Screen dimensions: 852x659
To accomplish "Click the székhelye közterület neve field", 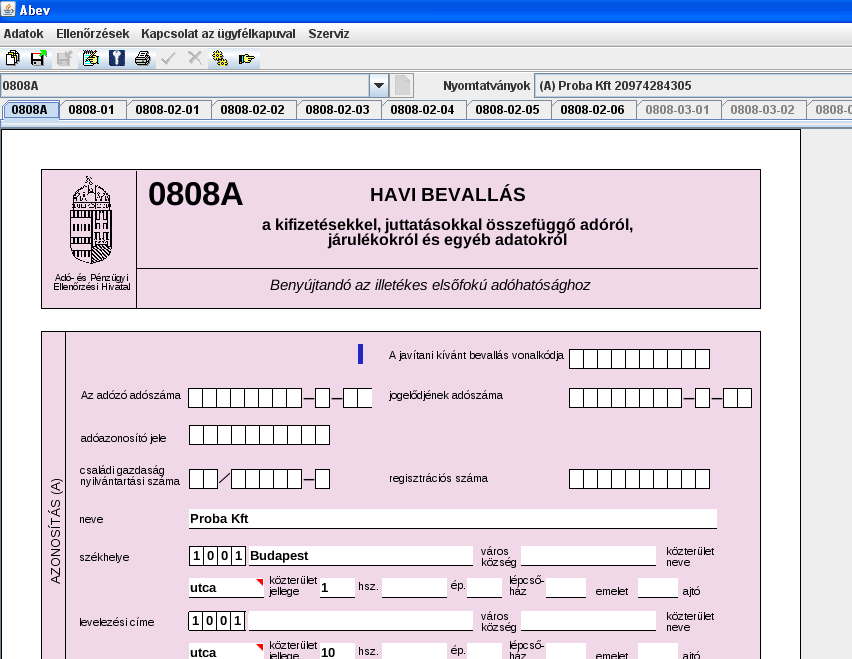I will point(588,556).
